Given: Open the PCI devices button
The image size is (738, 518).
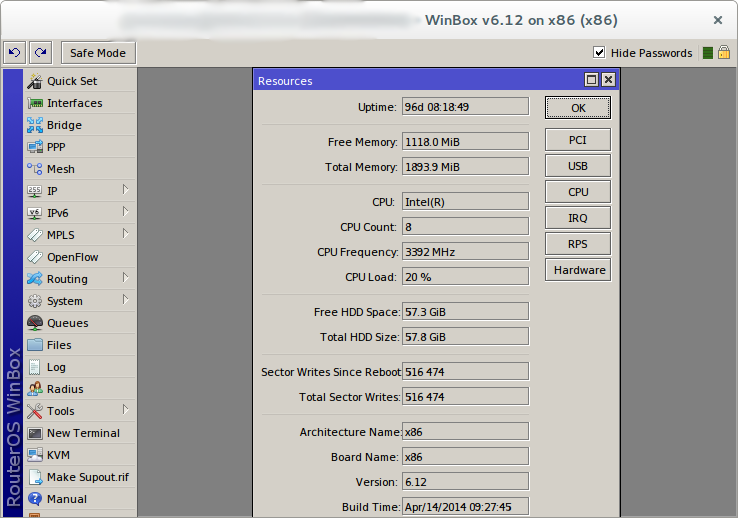Looking at the screenshot, I should [x=578, y=140].
